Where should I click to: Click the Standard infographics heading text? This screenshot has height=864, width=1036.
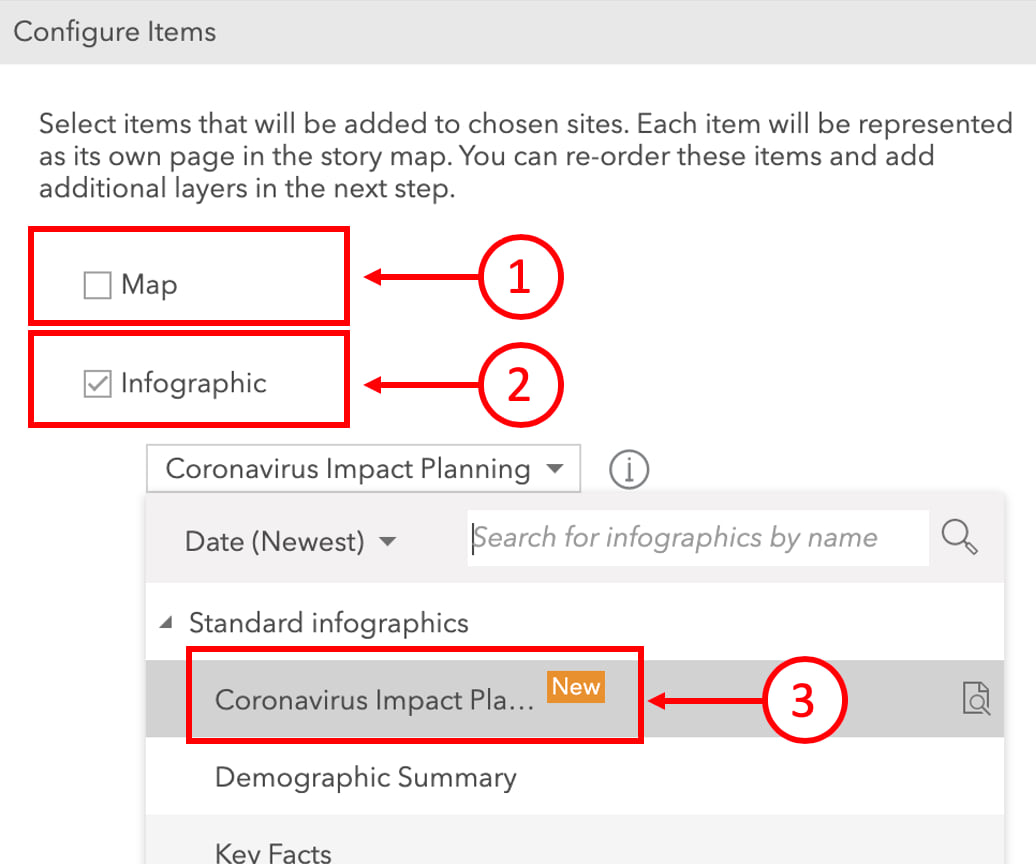pyautogui.click(x=328, y=624)
